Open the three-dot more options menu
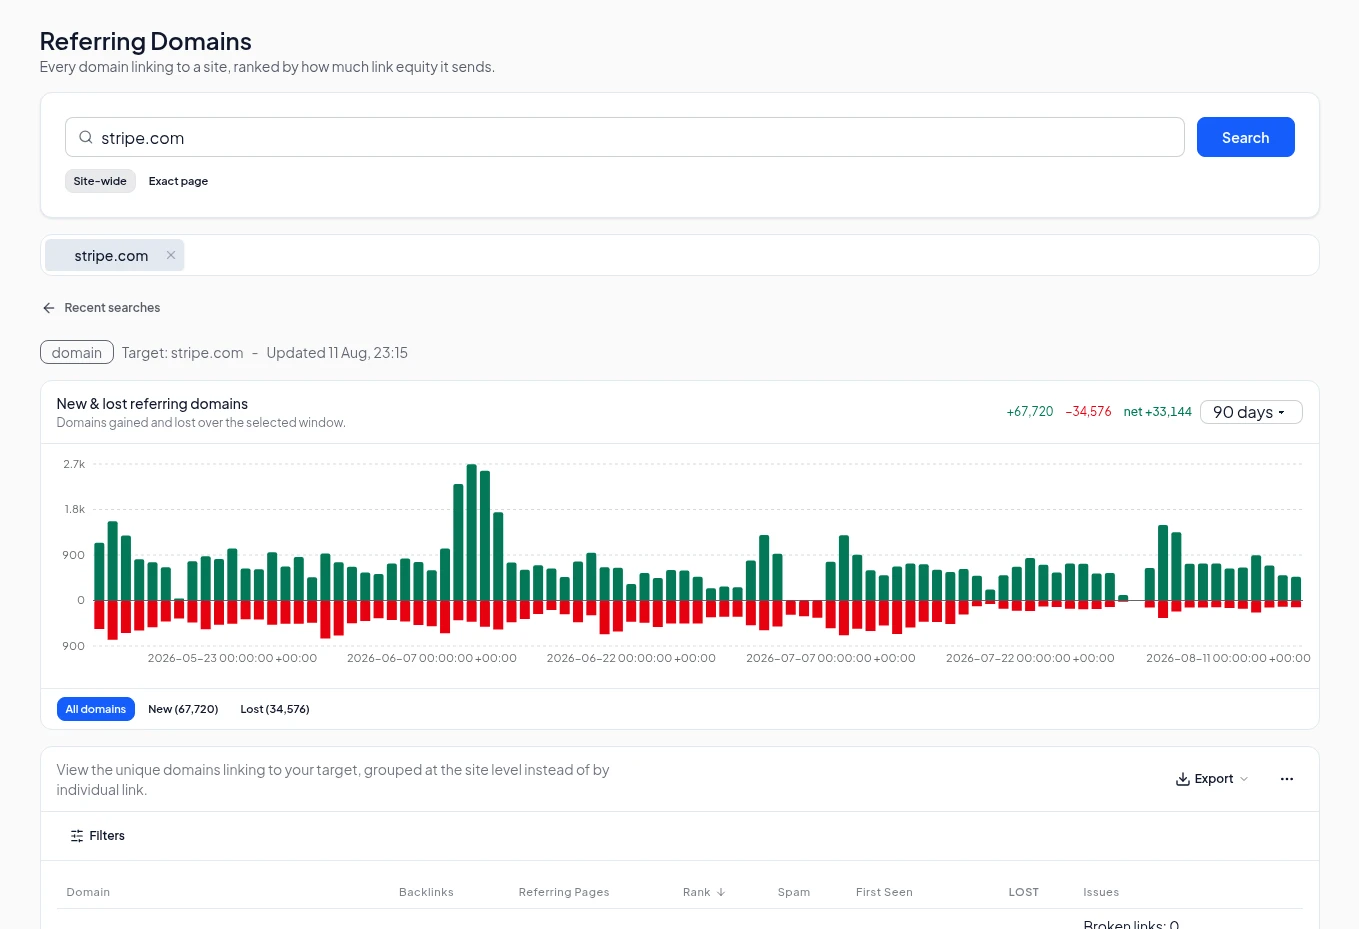 1287,779
